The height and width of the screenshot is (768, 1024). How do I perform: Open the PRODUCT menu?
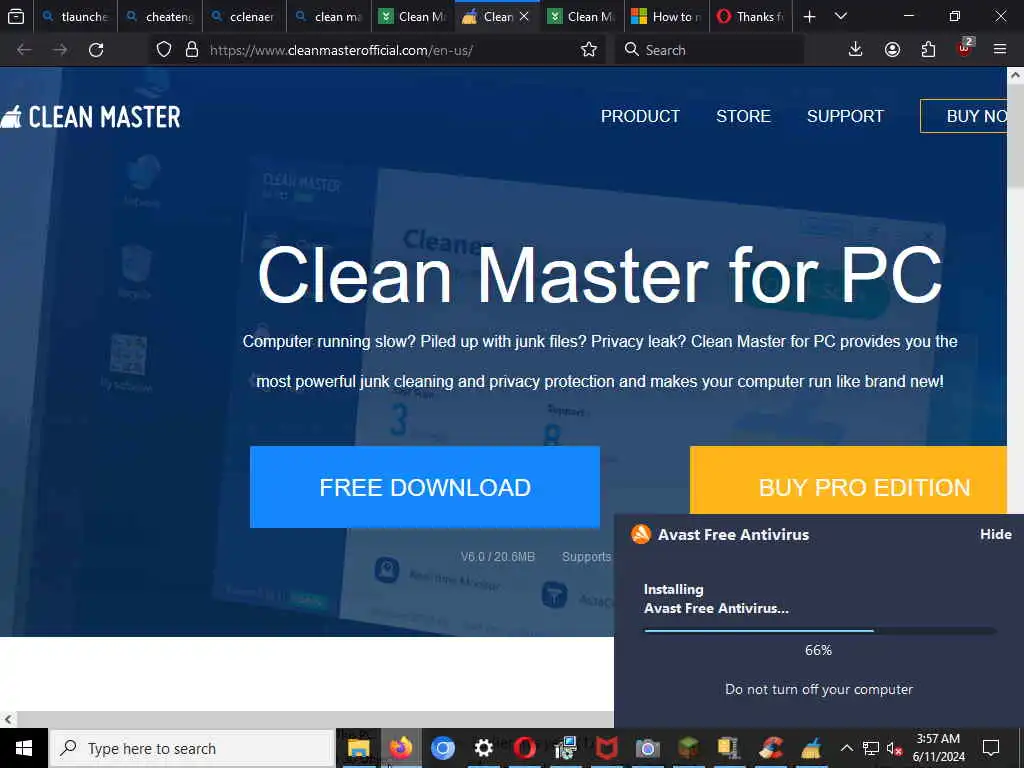pyautogui.click(x=640, y=116)
